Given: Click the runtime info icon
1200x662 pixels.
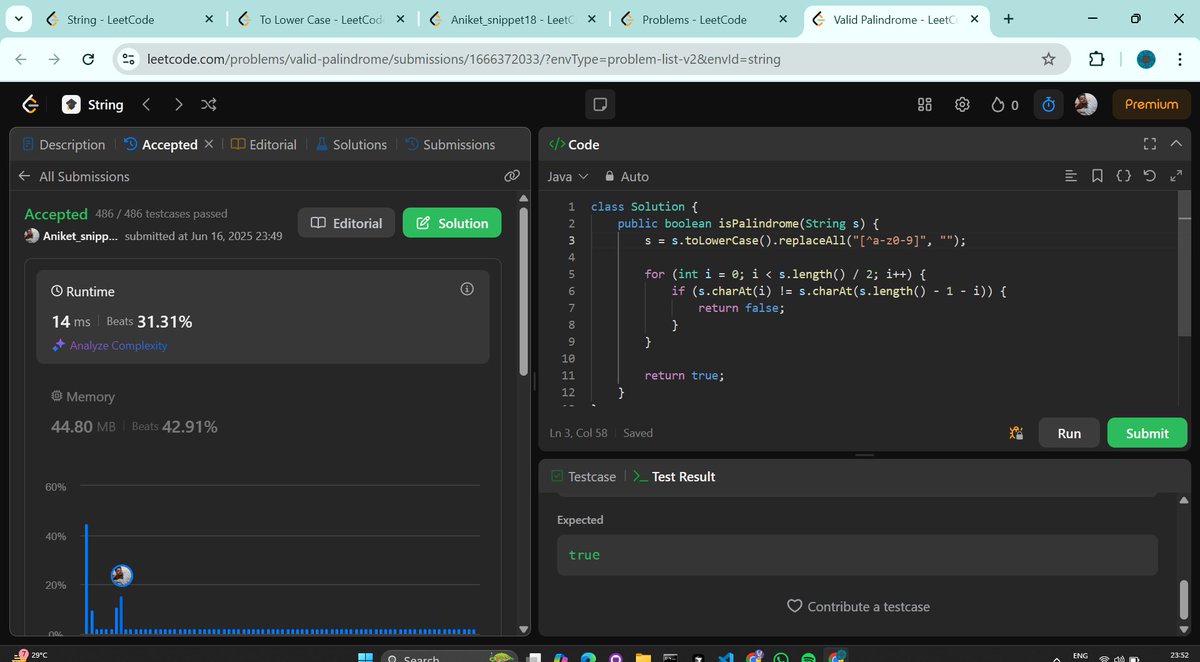Looking at the screenshot, I should pyautogui.click(x=466, y=289).
